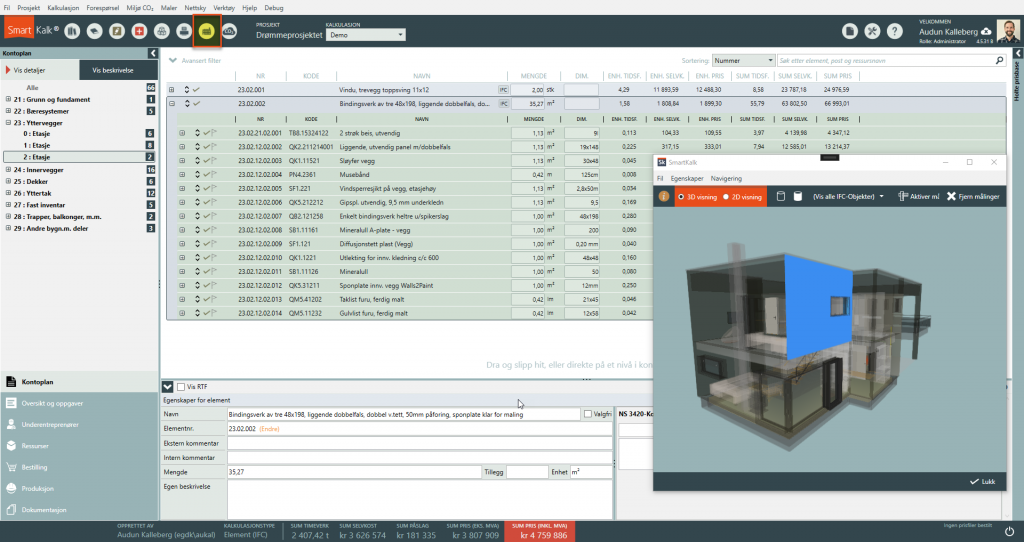Click the Lukk button in viewer
1024x542 pixels.
coord(981,481)
